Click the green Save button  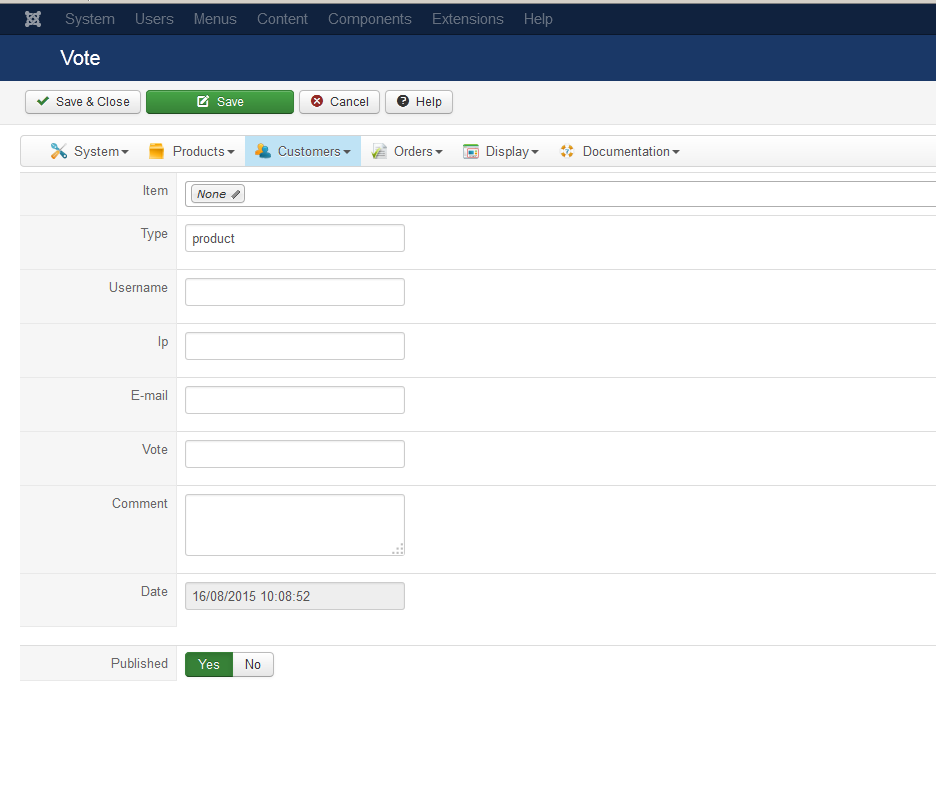tap(220, 102)
